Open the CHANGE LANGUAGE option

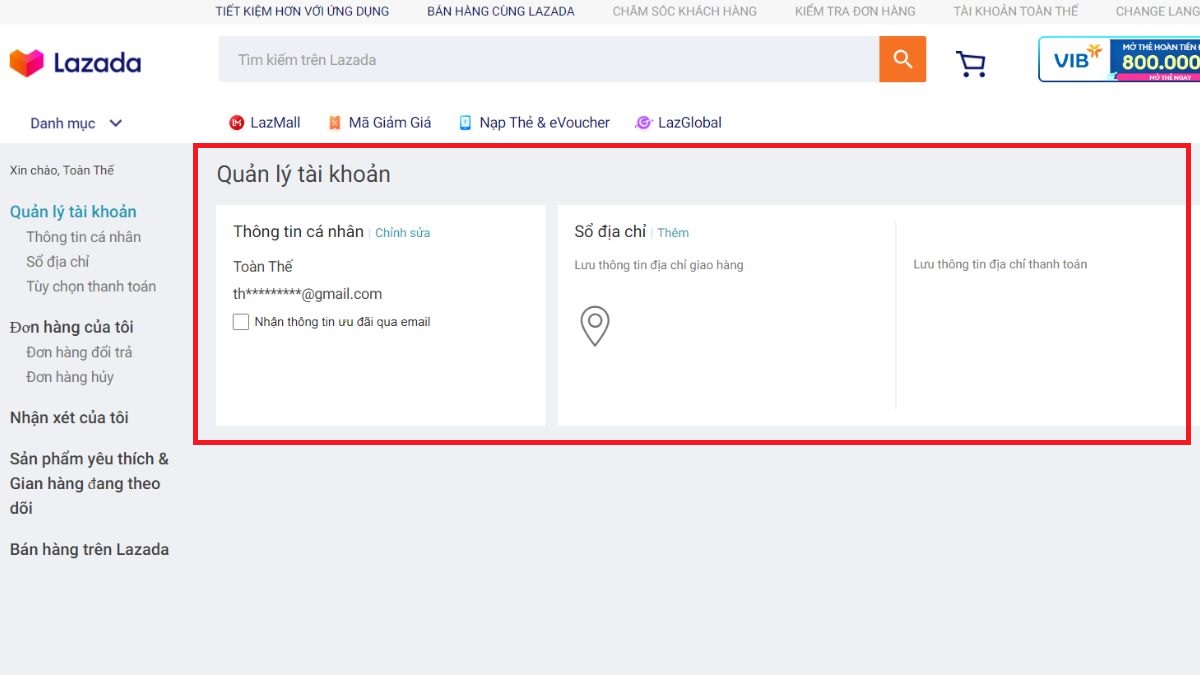[x=1160, y=11]
